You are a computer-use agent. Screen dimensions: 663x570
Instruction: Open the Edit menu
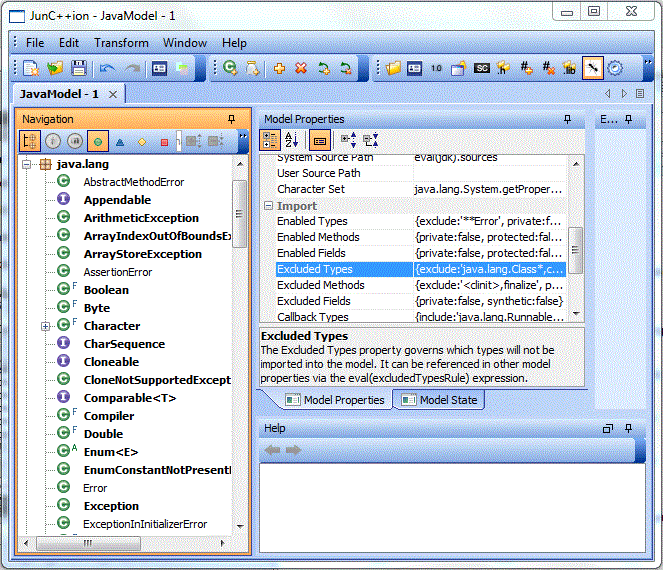tap(68, 43)
